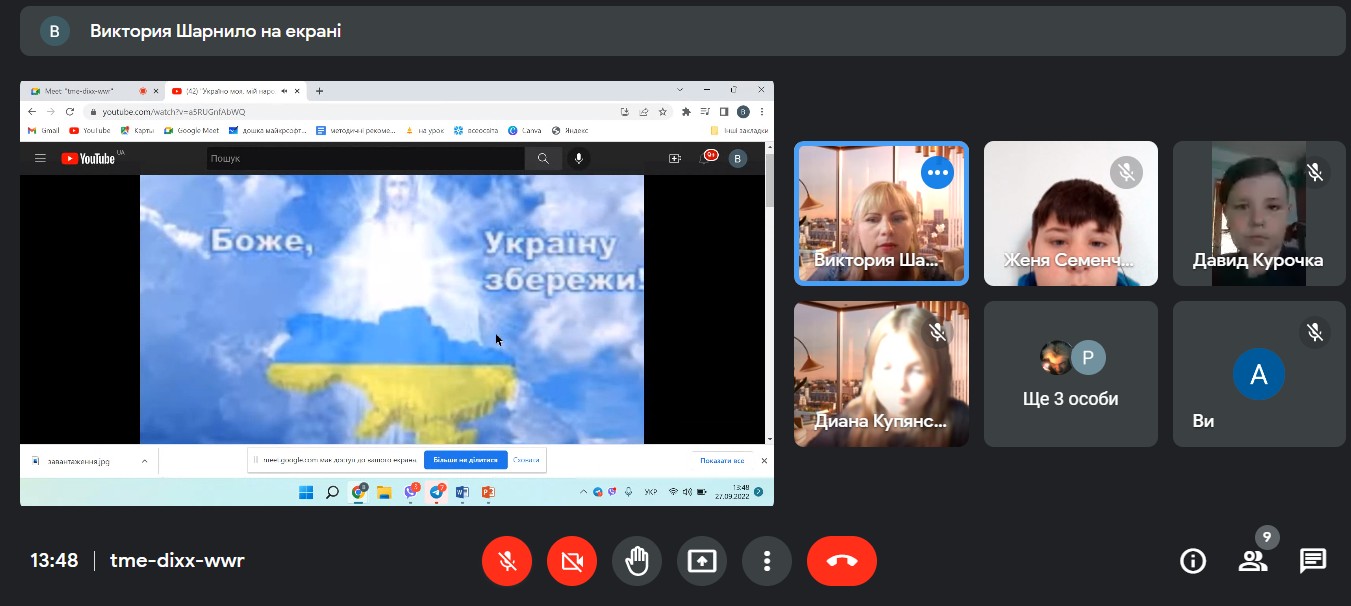Show the participants list with badge 9
This screenshot has height=606, width=1351.
pos(1253,561)
